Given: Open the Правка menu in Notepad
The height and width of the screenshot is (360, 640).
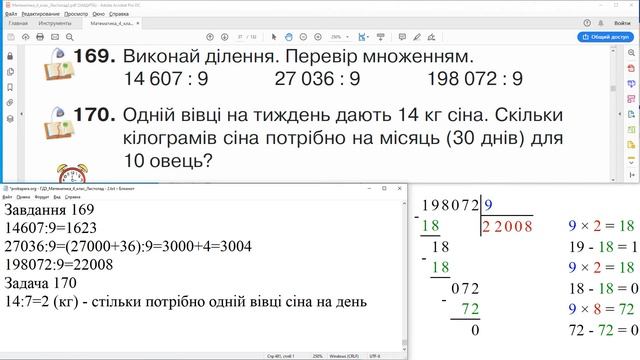Looking at the screenshot, I should pos(23,197).
